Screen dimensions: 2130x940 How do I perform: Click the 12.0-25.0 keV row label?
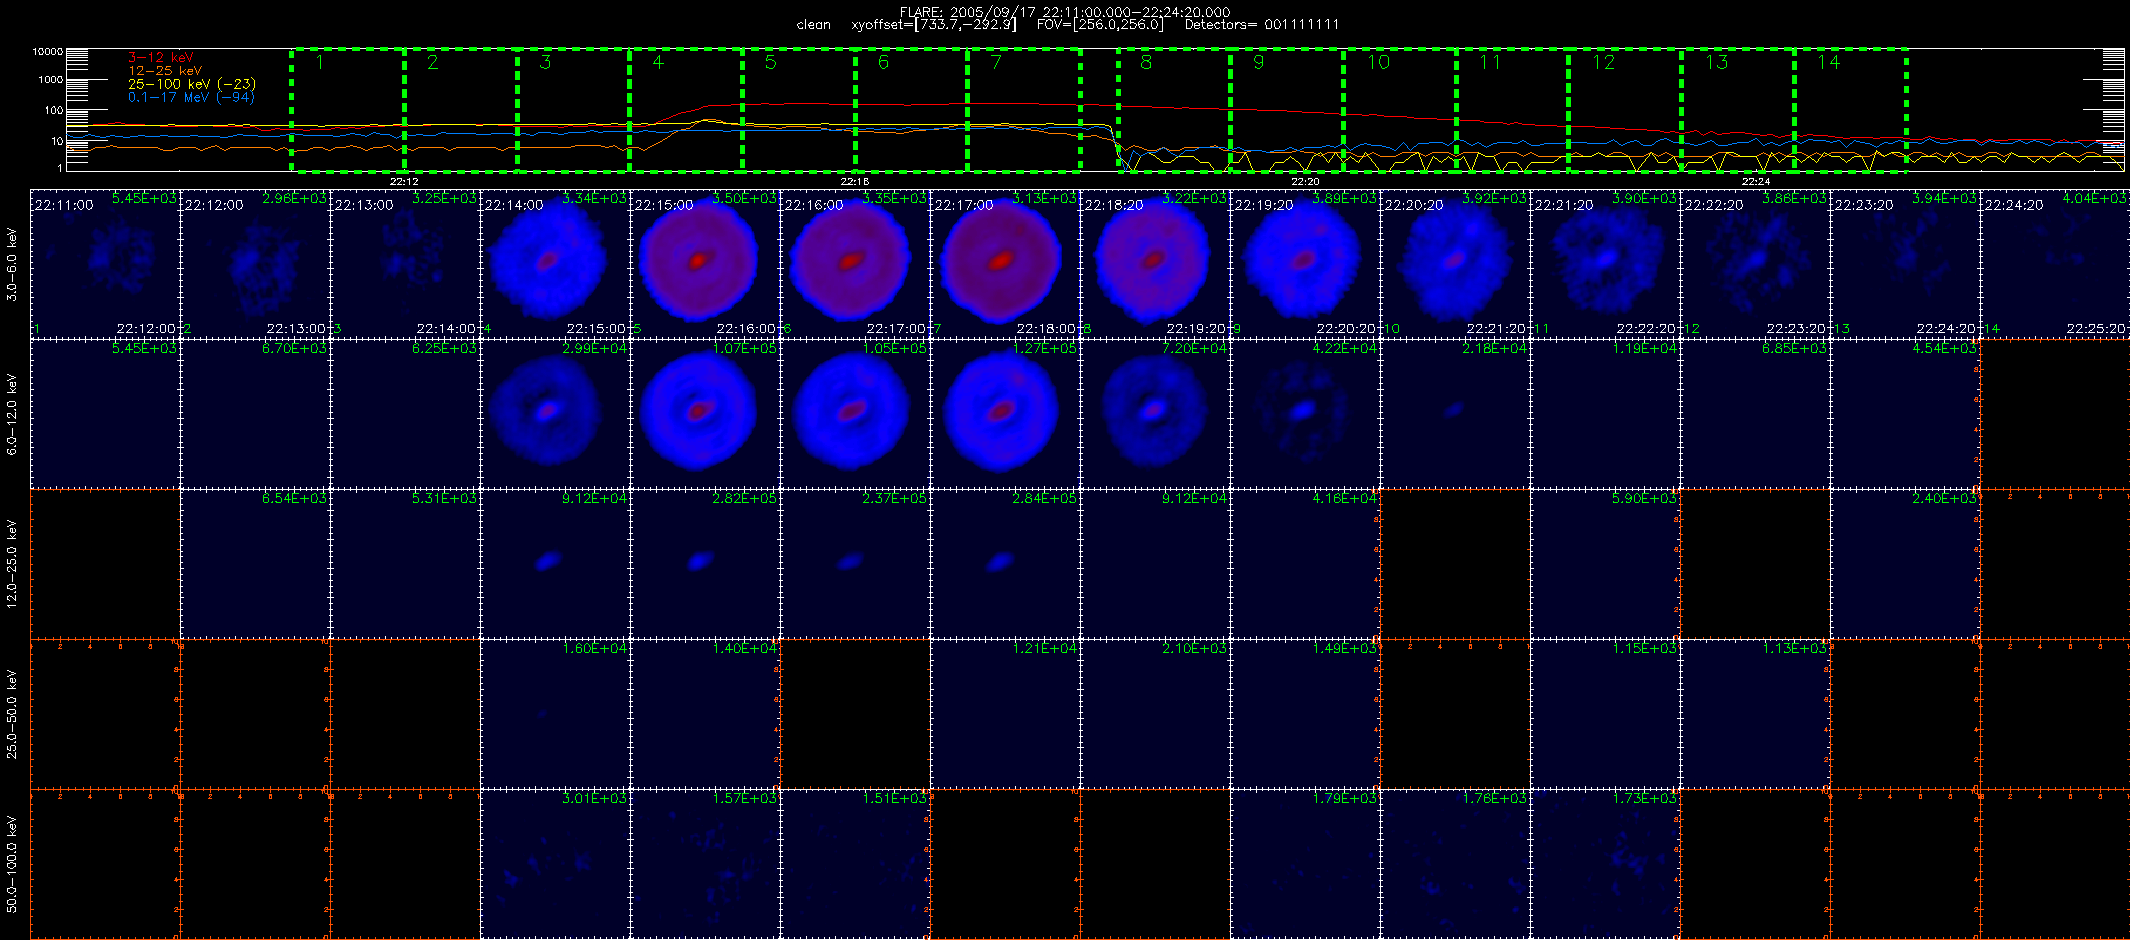pos(12,564)
